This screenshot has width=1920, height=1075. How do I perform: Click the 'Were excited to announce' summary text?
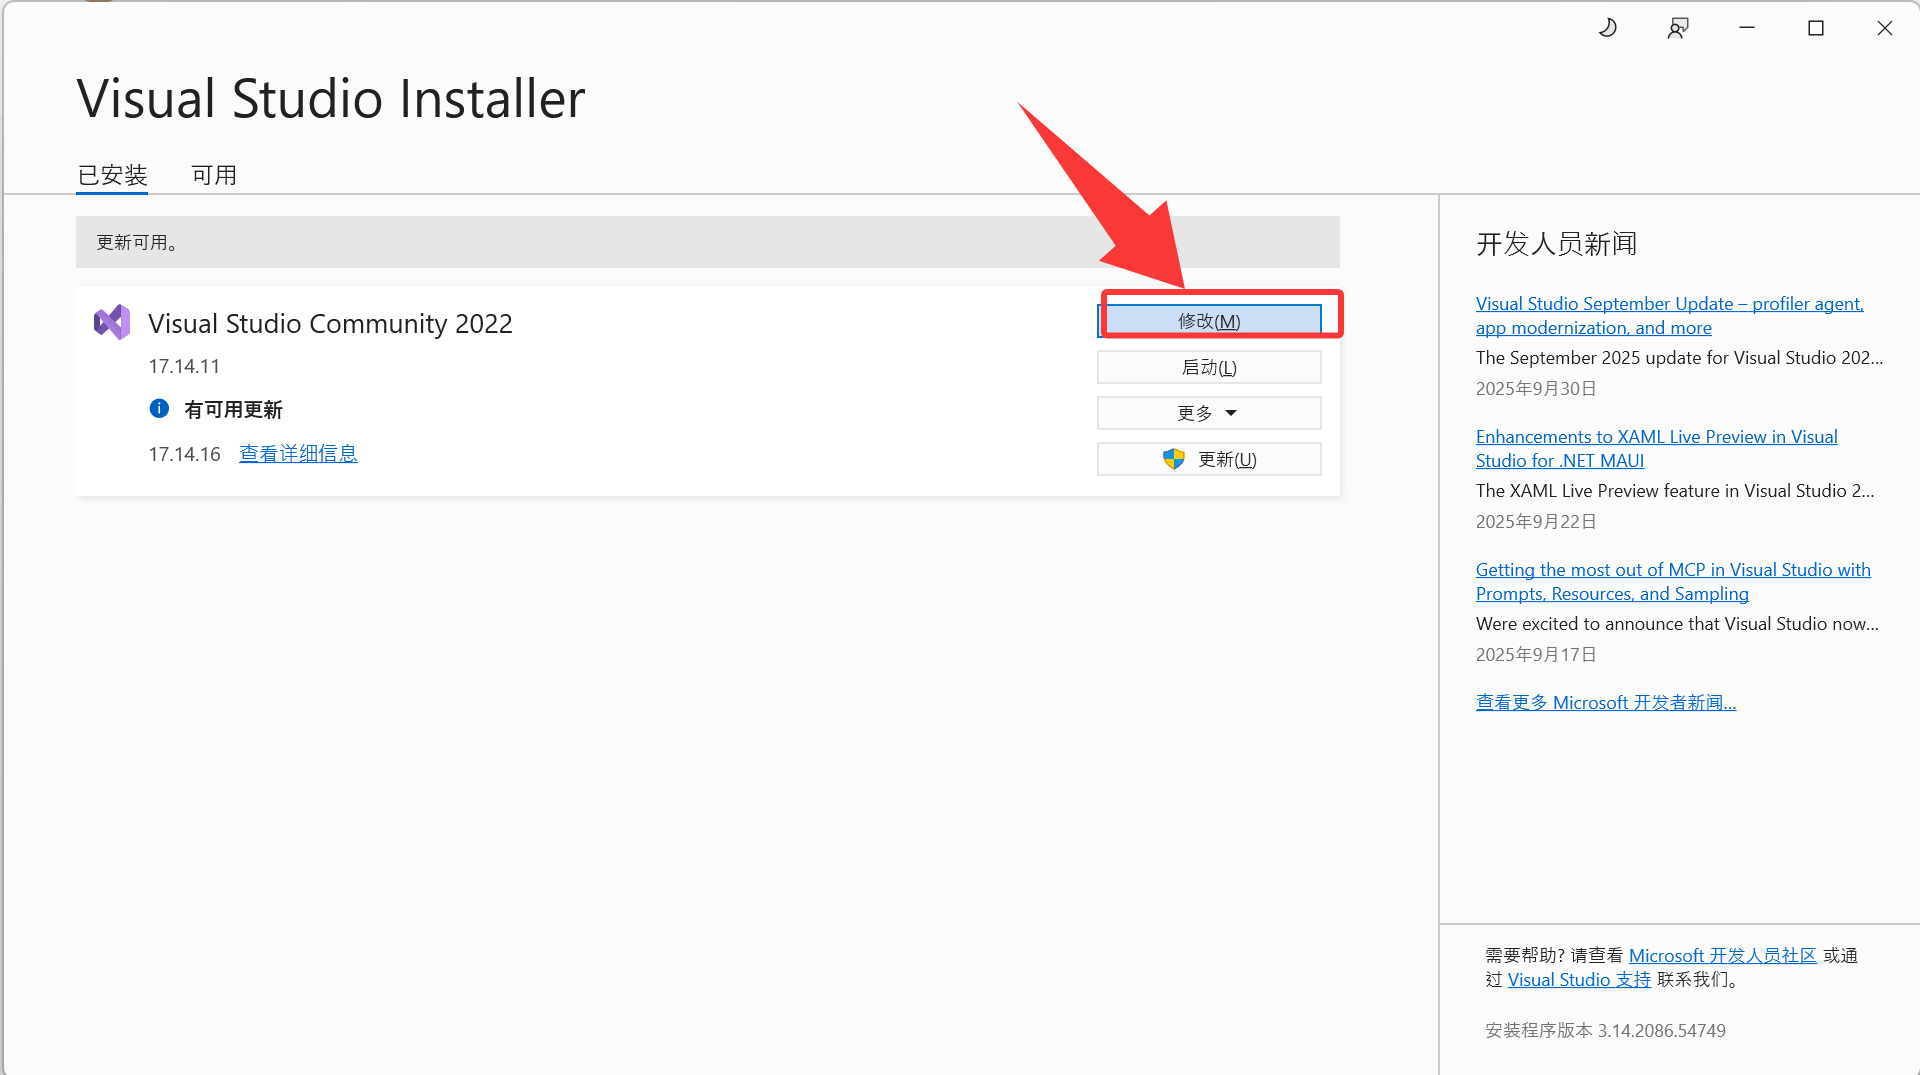pyautogui.click(x=1677, y=624)
